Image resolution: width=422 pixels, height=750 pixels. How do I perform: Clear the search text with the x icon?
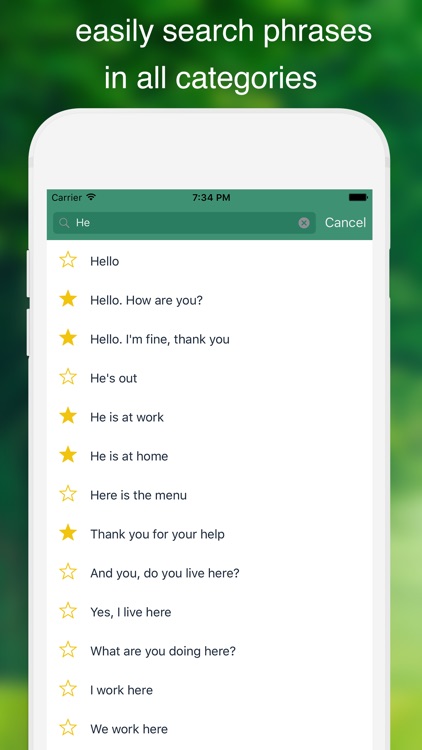click(304, 223)
